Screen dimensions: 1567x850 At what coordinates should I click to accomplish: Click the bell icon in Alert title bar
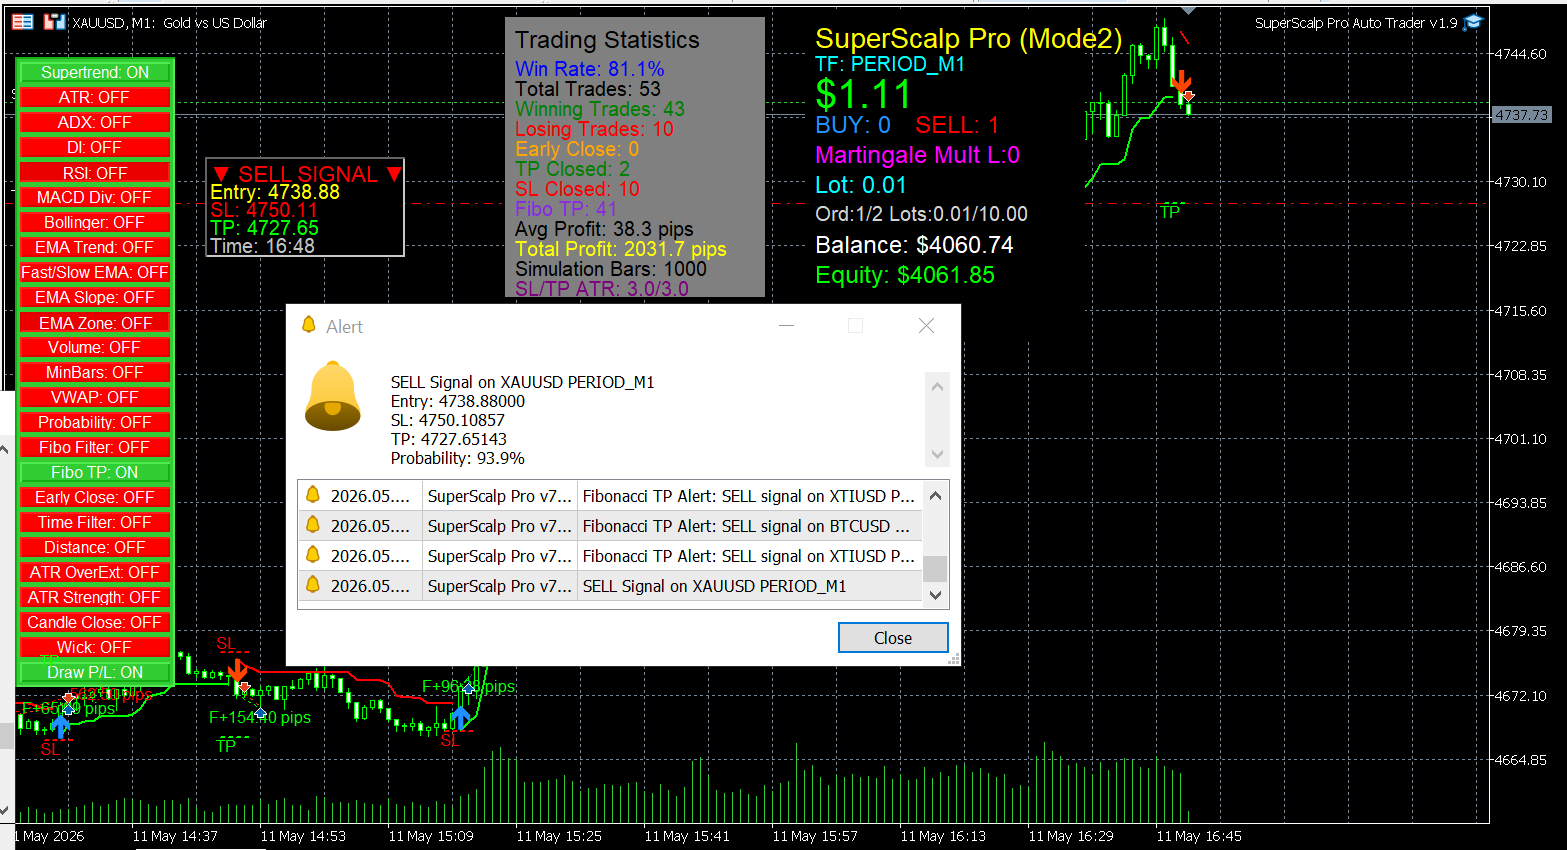309,326
